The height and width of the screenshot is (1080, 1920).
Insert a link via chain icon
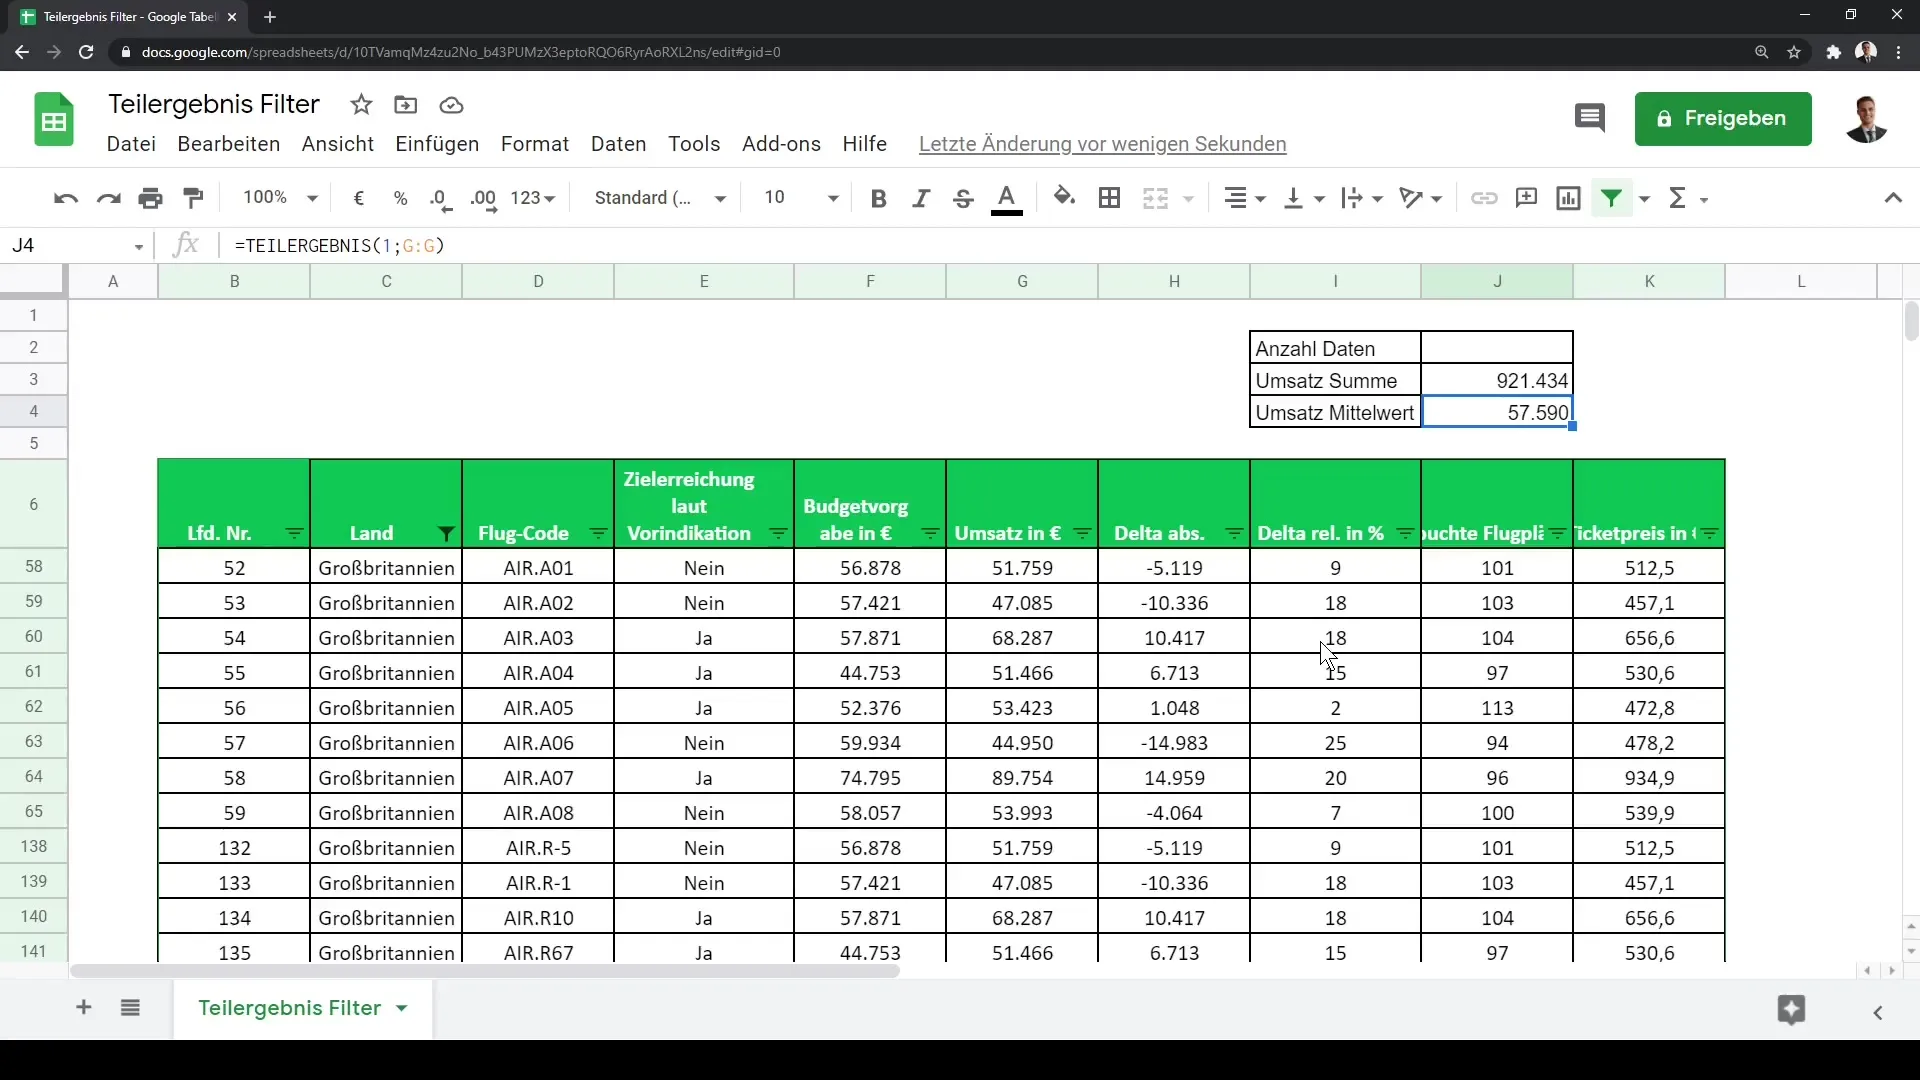pyautogui.click(x=1484, y=198)
